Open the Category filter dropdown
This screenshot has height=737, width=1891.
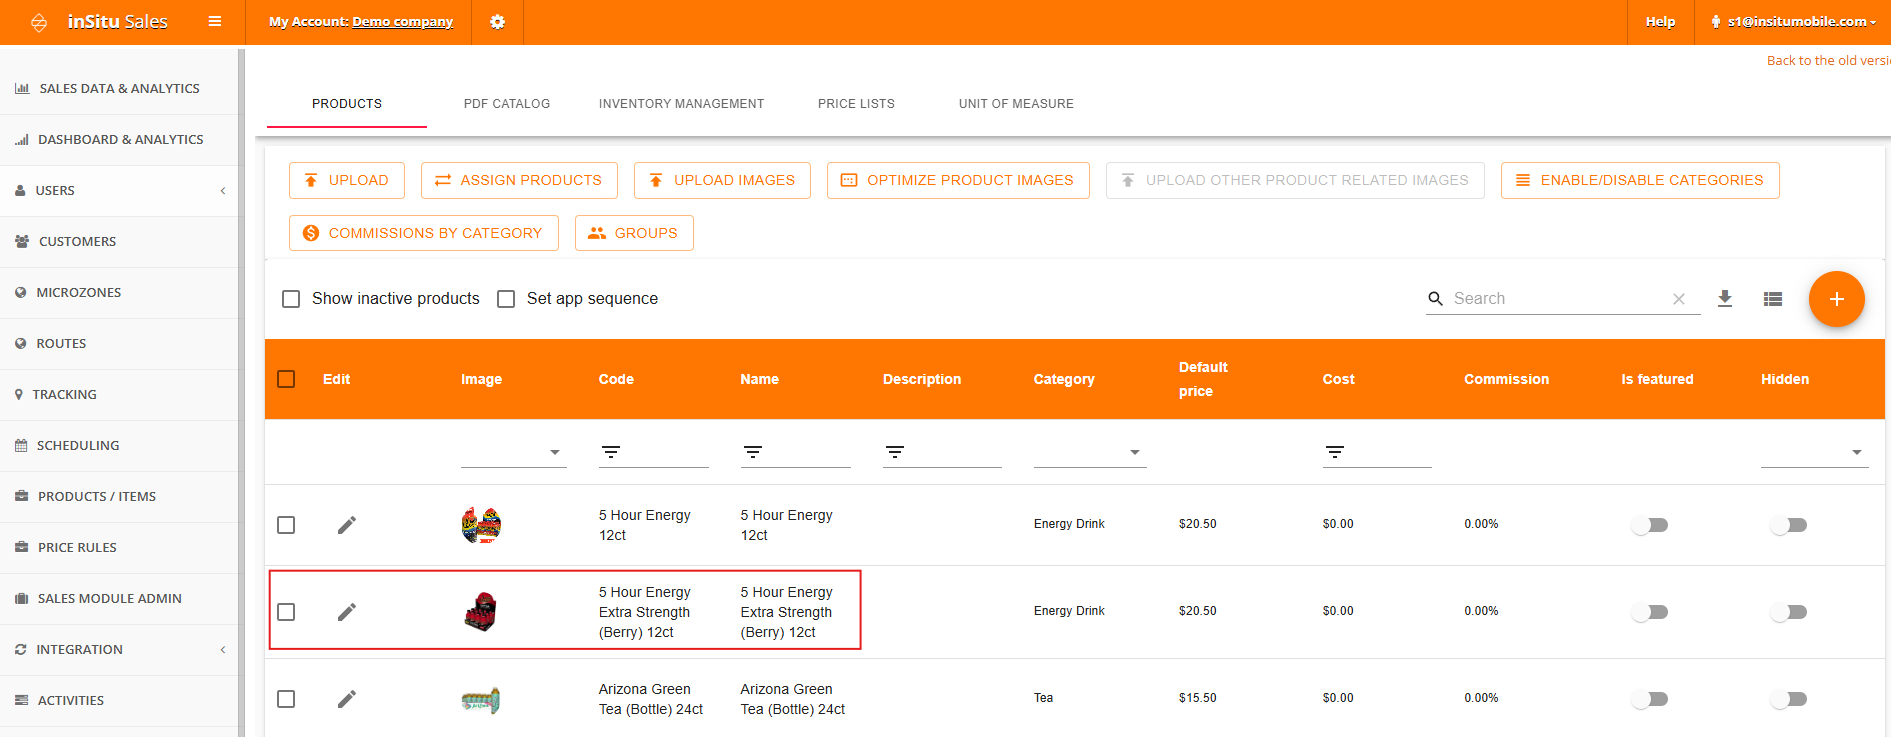coord(1090,452)
